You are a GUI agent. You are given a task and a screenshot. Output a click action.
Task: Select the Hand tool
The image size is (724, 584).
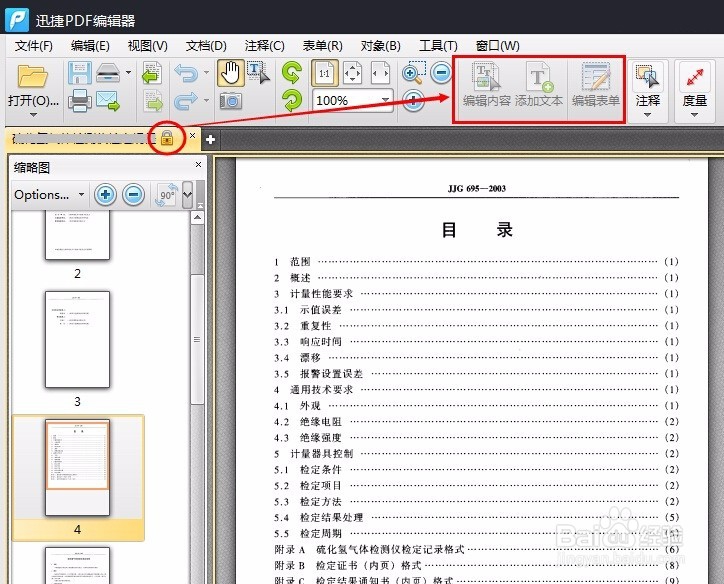(x=230, y=73)
